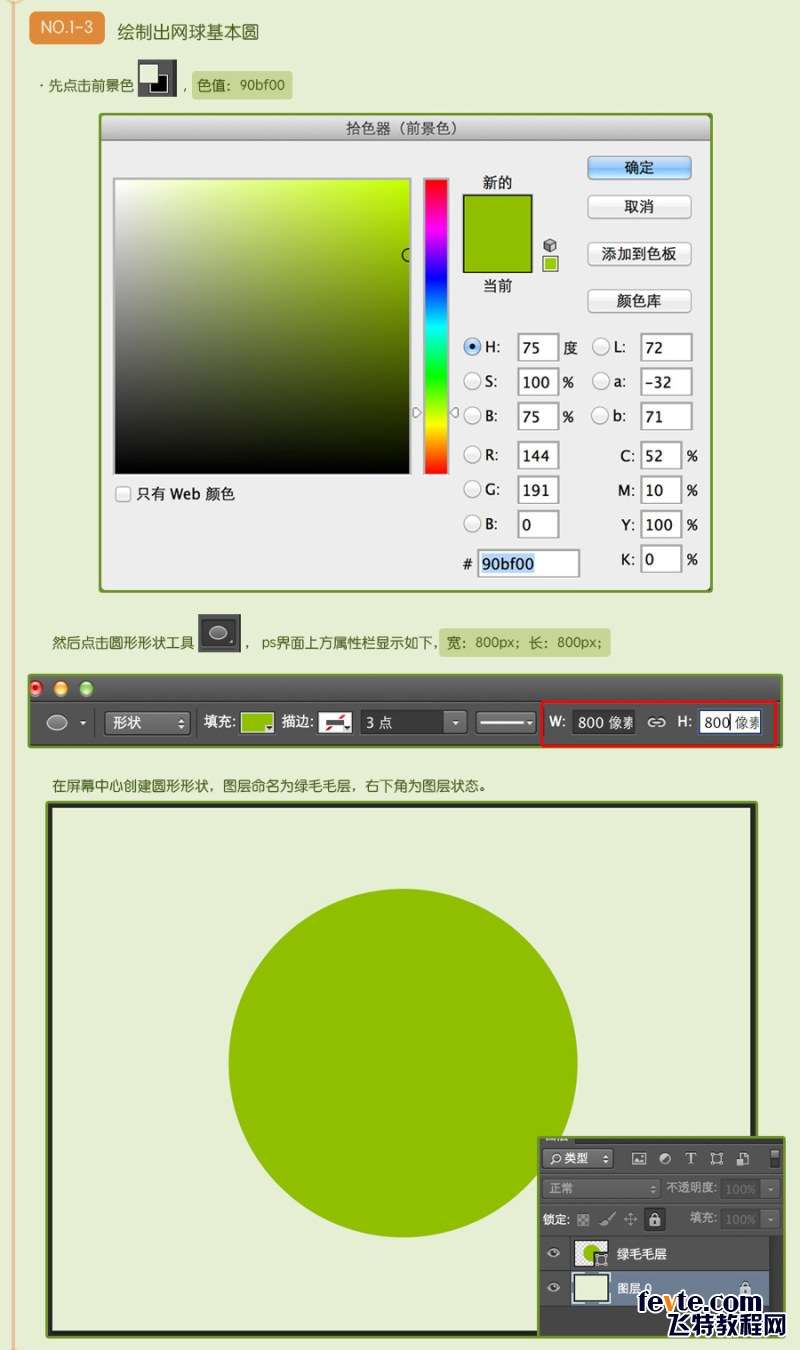This screenshot has height=1350, width=800.
Task: Click the green 填充 fill swatch
Action: coord(257,722)
